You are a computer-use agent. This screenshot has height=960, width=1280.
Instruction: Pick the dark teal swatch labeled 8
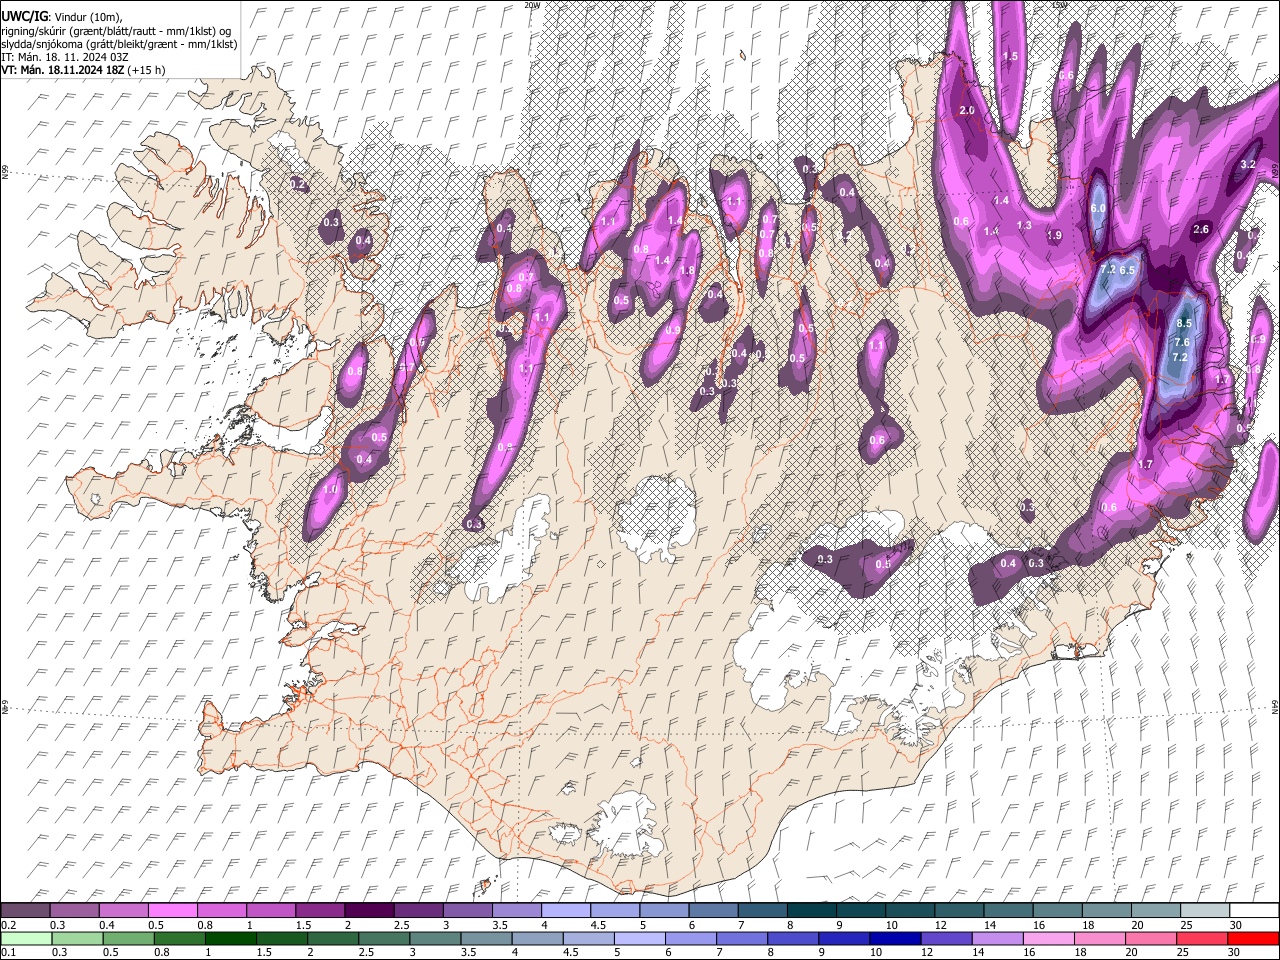click(811, 911)
